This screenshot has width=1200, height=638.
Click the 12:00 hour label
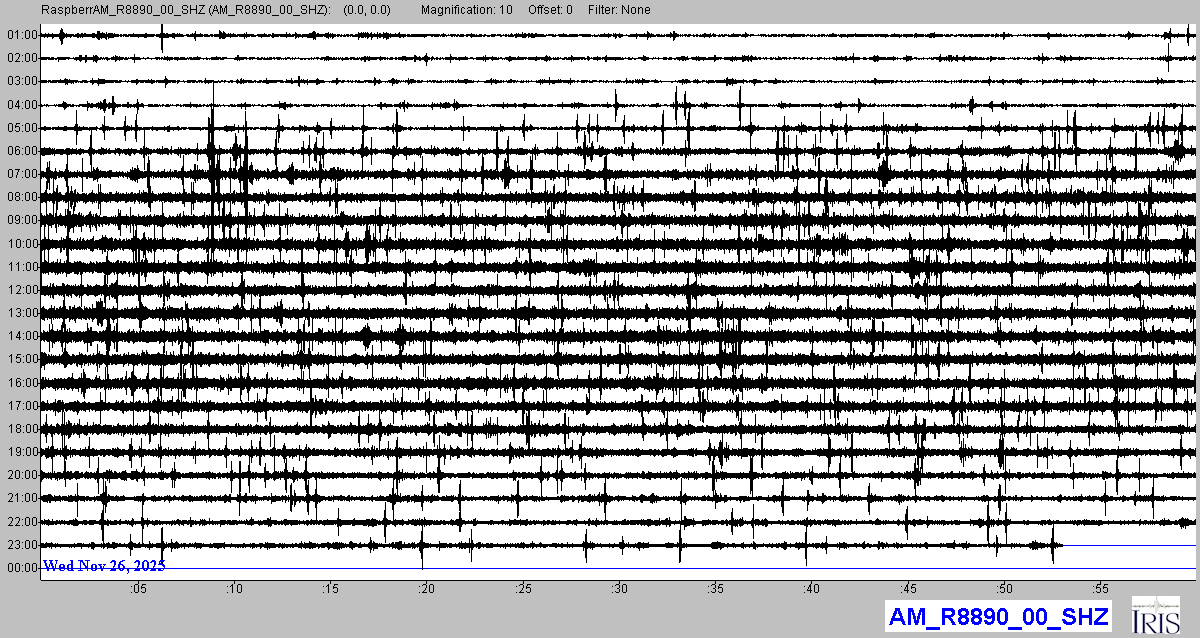click(x=21, y=290)
